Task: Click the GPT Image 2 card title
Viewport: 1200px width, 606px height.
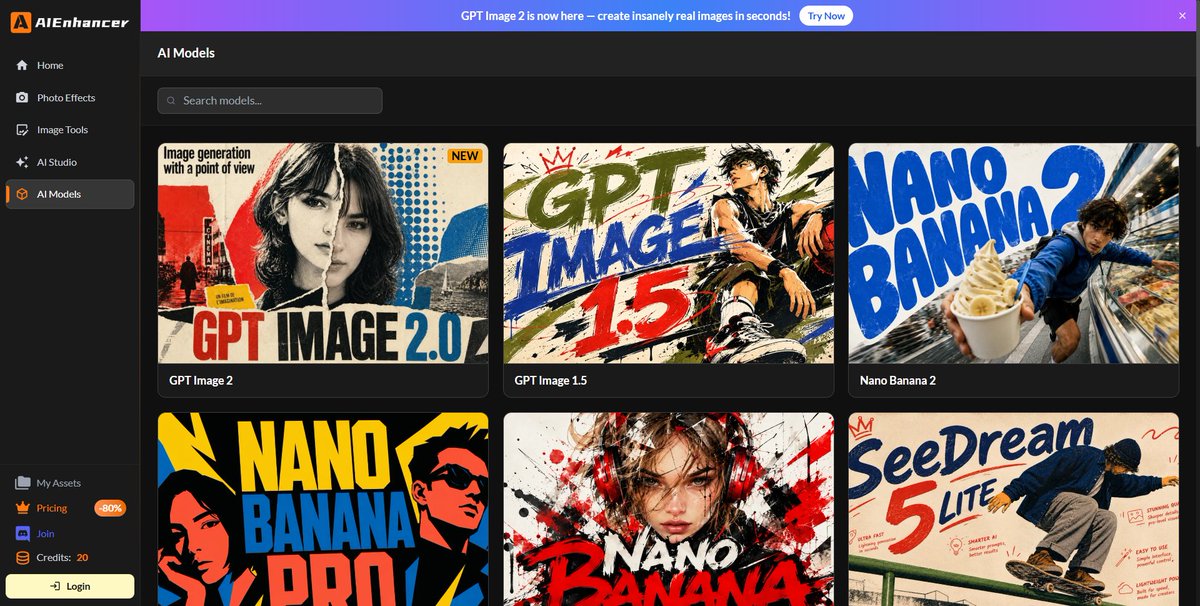Action: pyautogui.click(x=201, y=381)
